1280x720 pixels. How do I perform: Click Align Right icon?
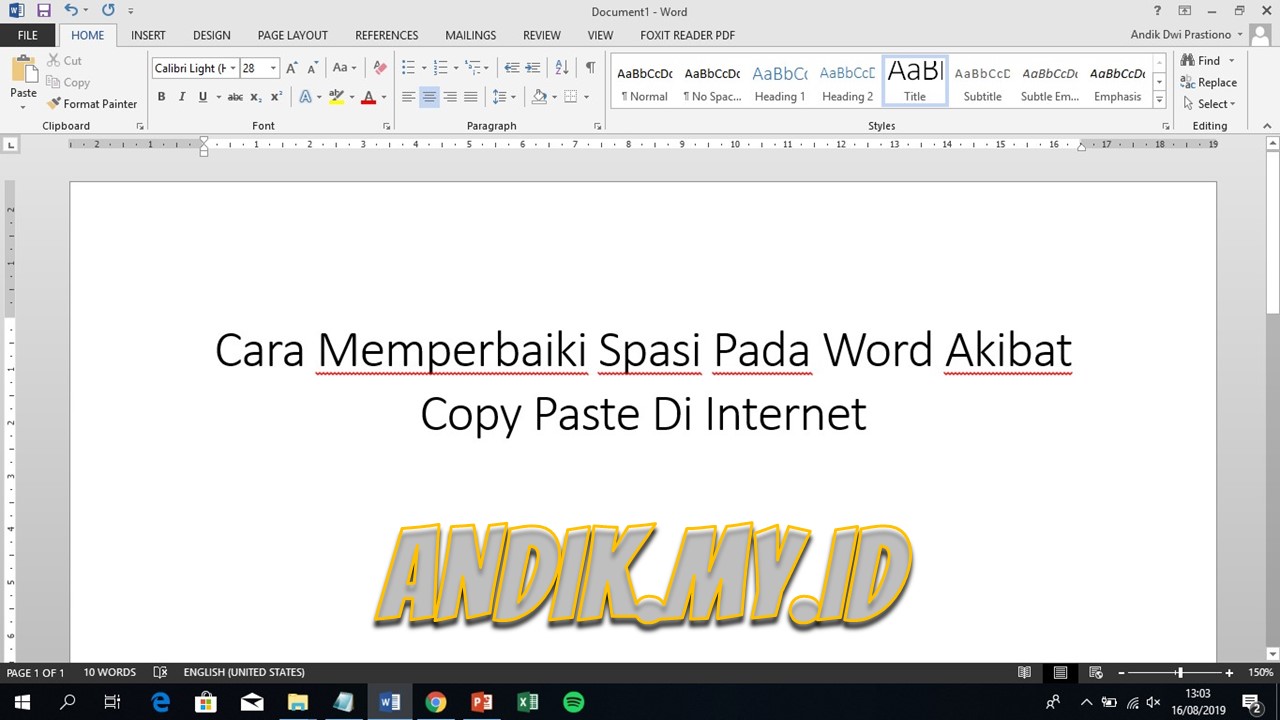pos(450,97)
